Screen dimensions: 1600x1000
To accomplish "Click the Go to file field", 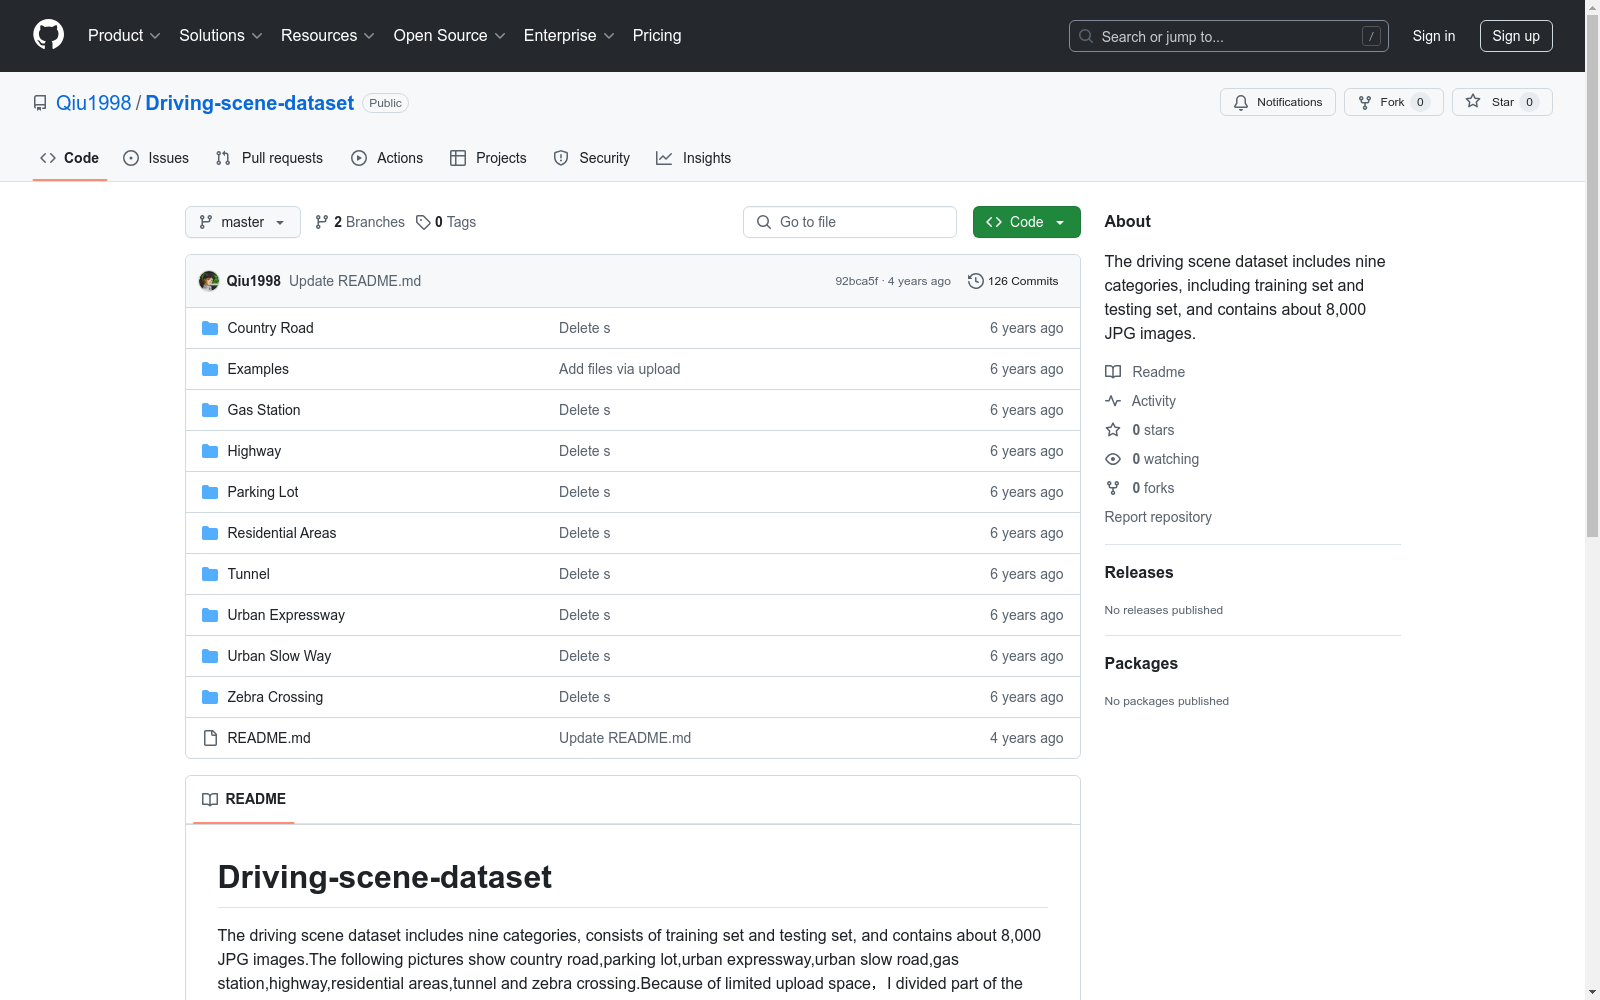I will [850, 222].
